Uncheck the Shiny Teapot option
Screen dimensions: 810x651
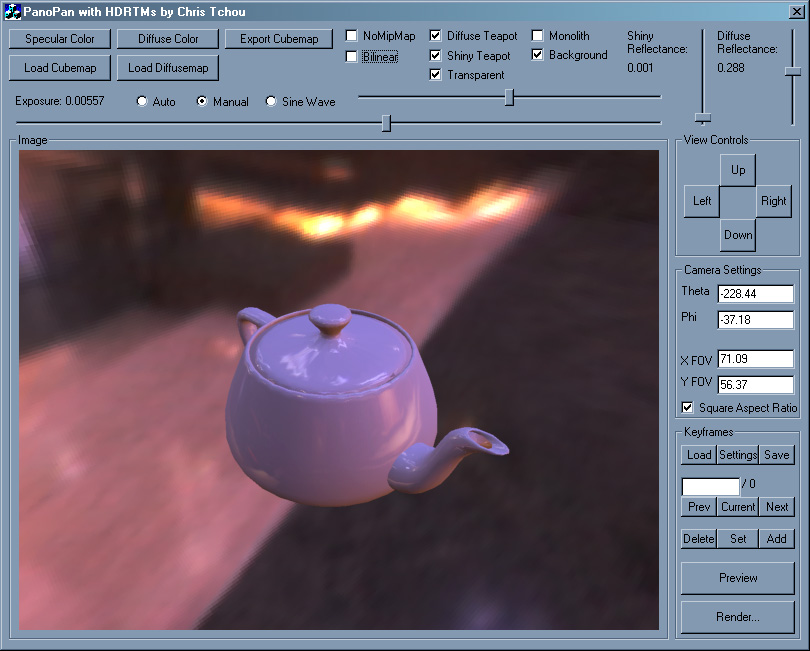click(x=436, y=56)
